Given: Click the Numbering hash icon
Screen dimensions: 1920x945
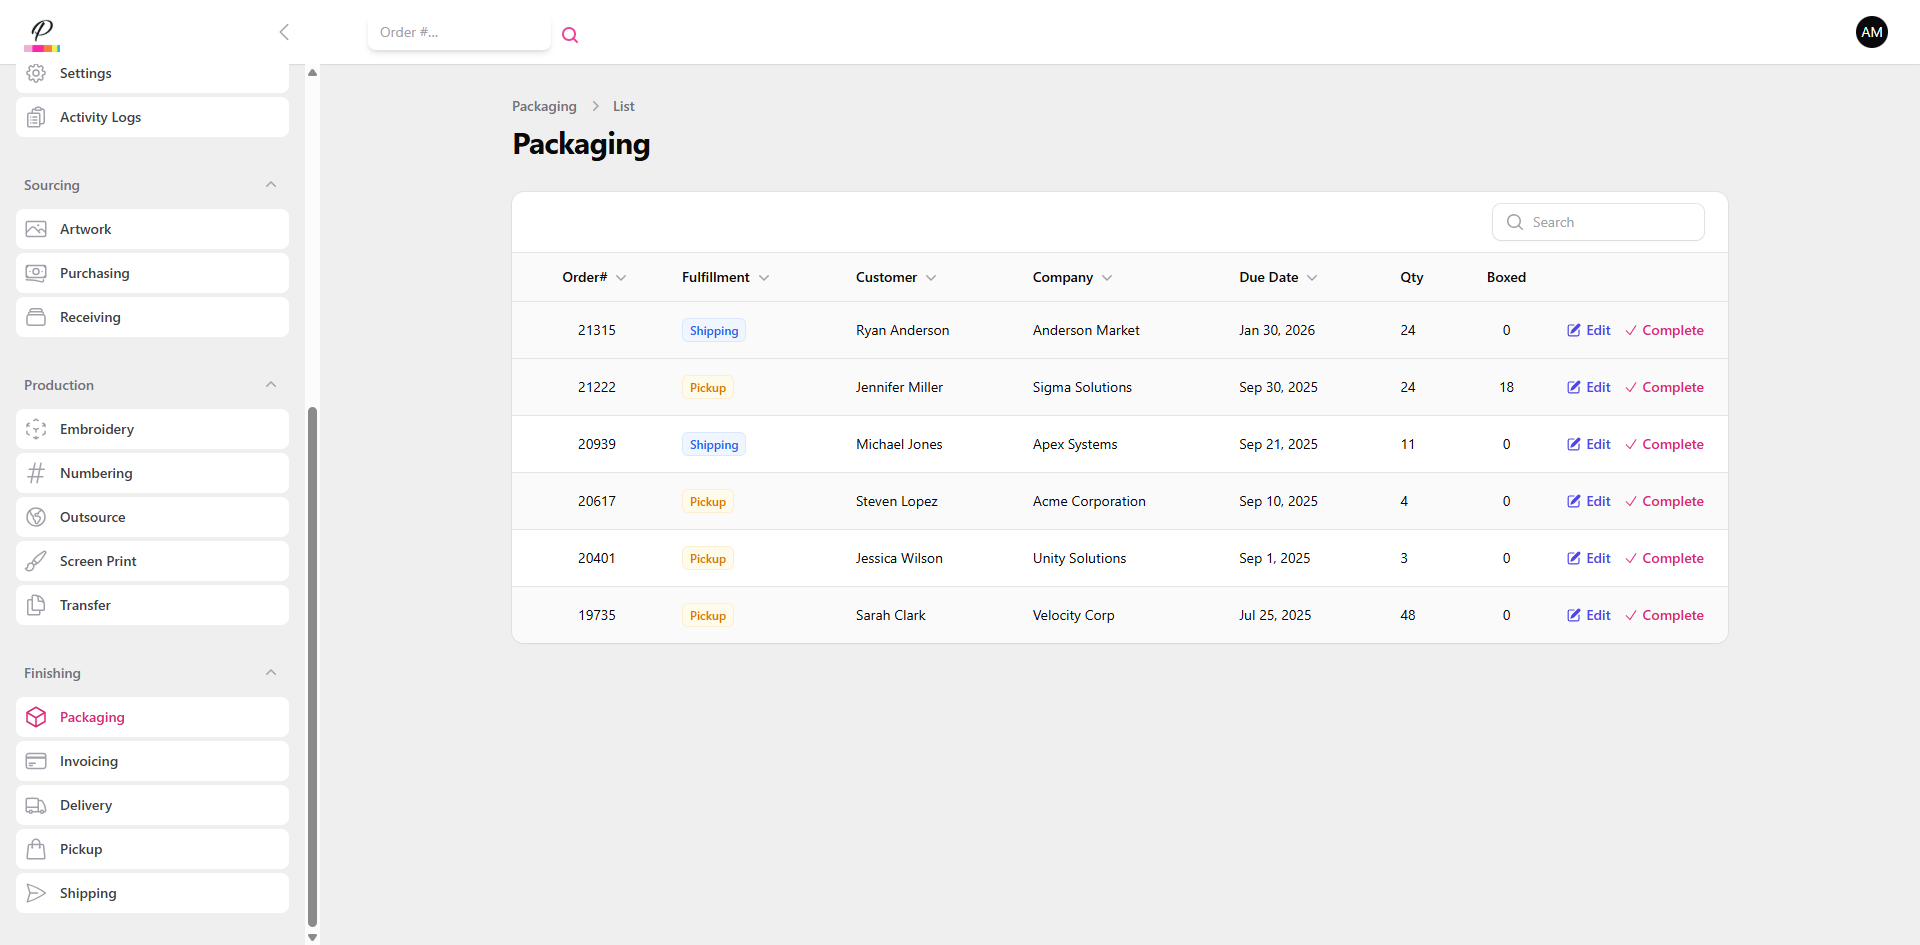Looking at the screenshot, I should pyautogui.click(x=36, y=473).
